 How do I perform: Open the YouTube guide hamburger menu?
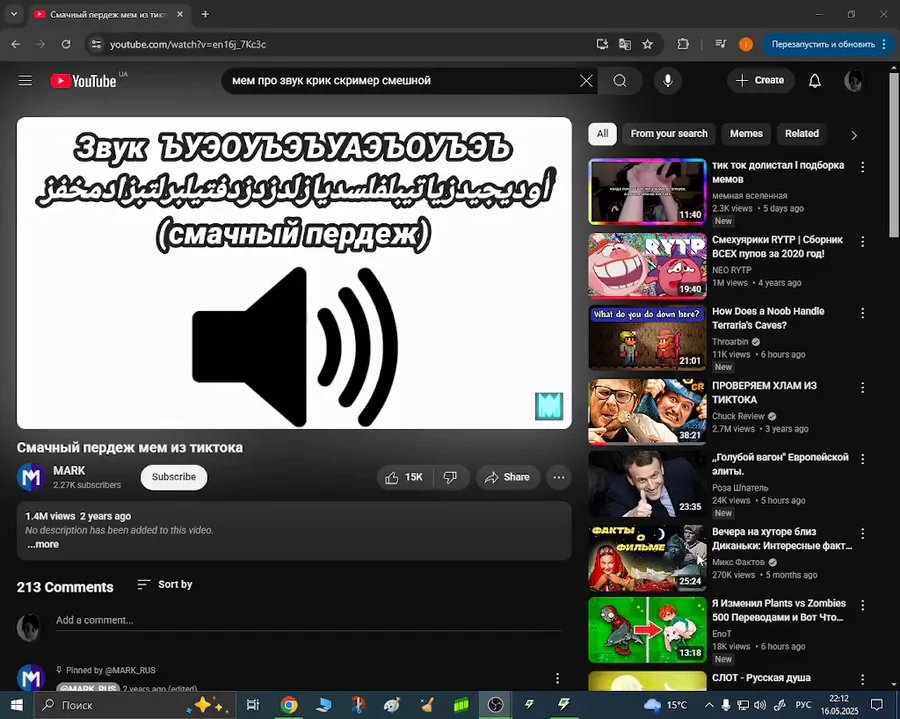point(25,80)
